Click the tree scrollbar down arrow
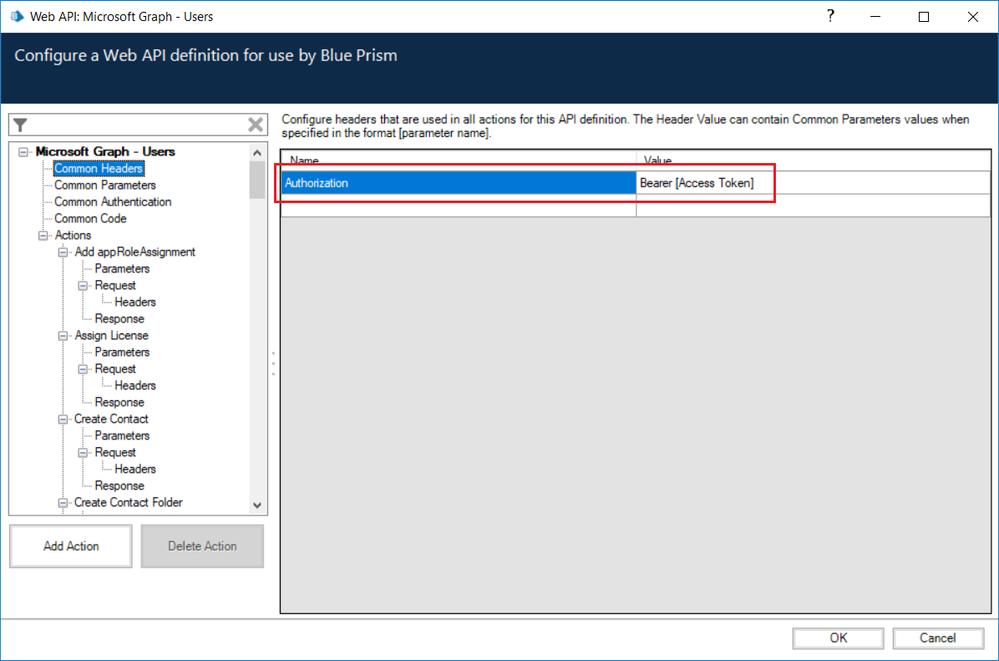The image size is (999, 661). pyautogui.click(x=257, y=505)
